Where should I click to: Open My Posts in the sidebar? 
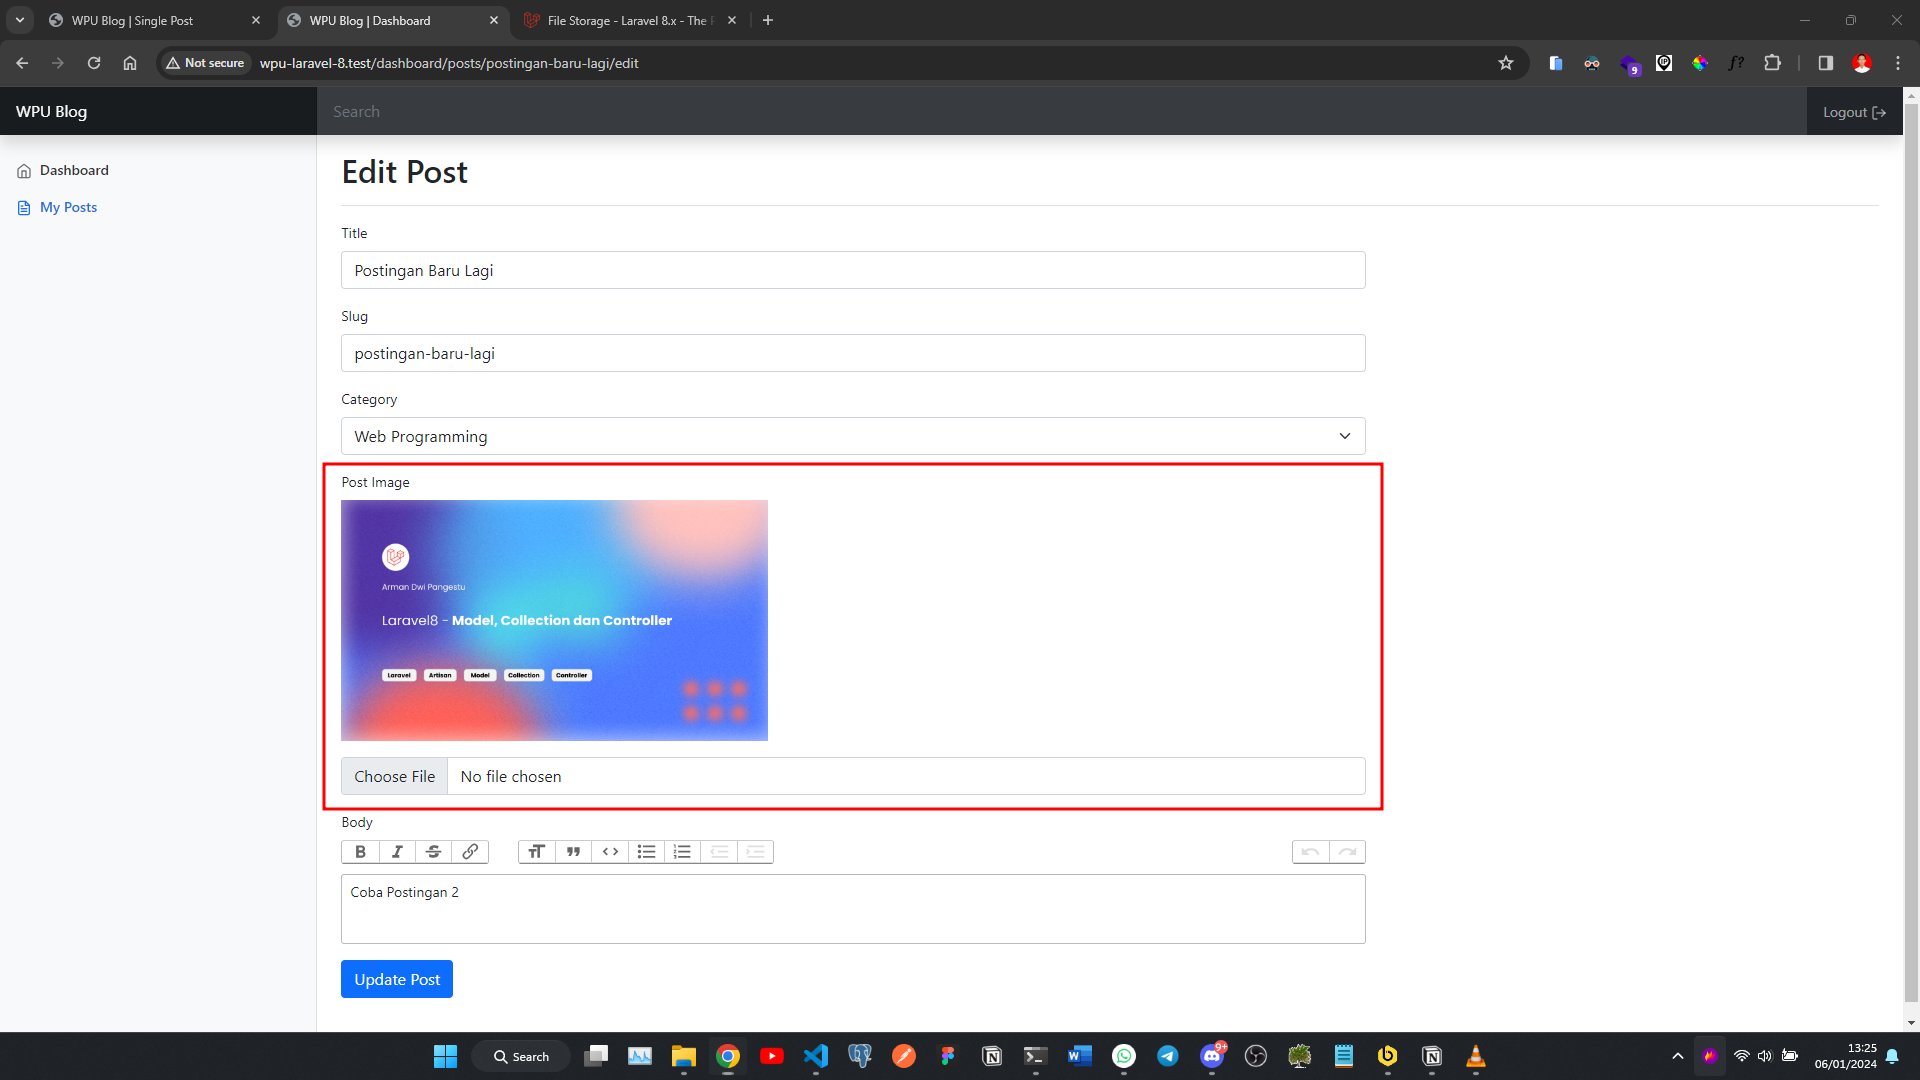tap(68, 207)
